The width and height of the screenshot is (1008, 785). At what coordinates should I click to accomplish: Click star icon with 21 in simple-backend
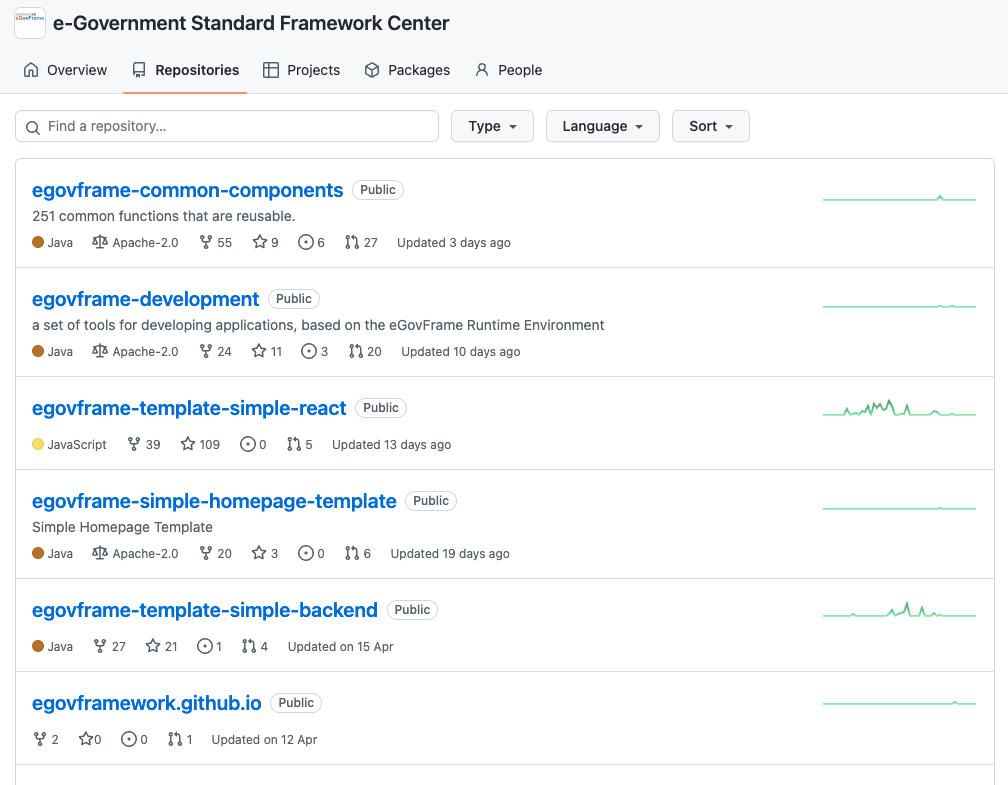153,646
